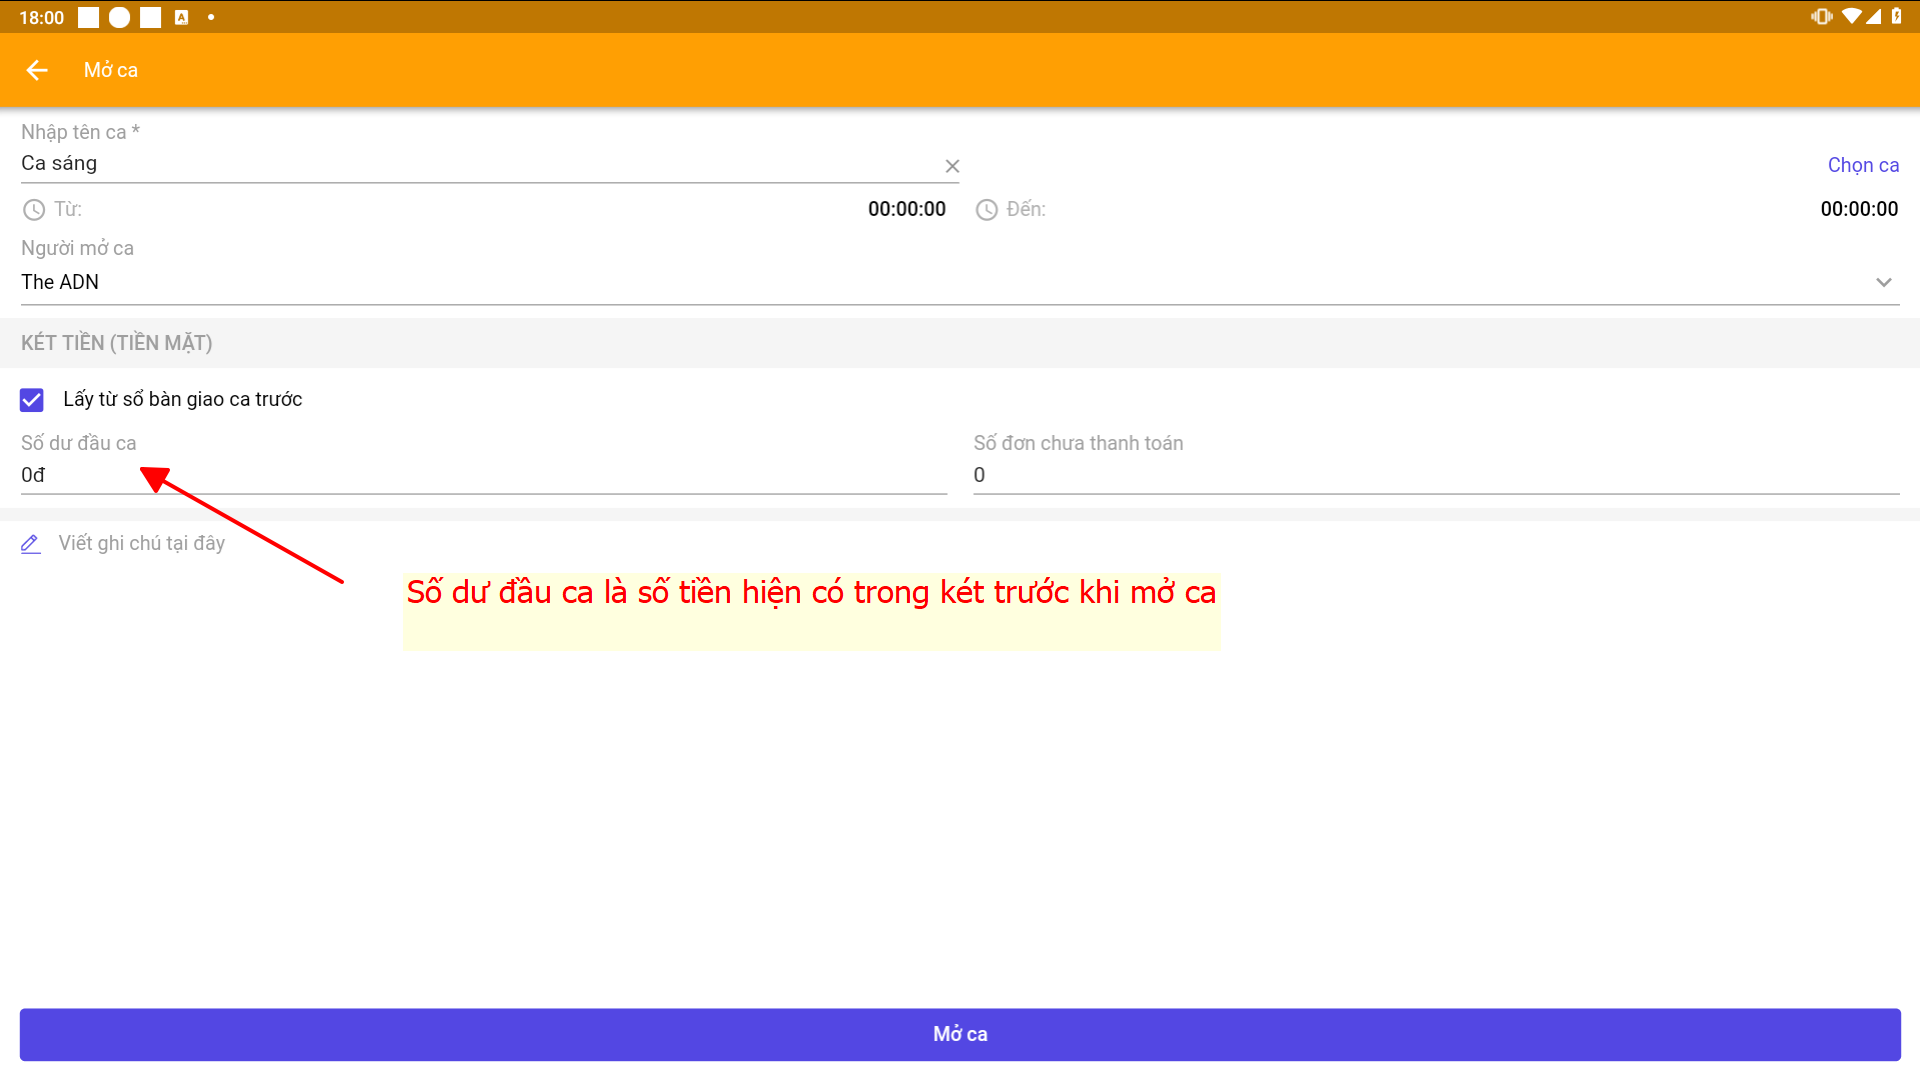
Task: Tap the battery status icon
Action: (1897, 16)
